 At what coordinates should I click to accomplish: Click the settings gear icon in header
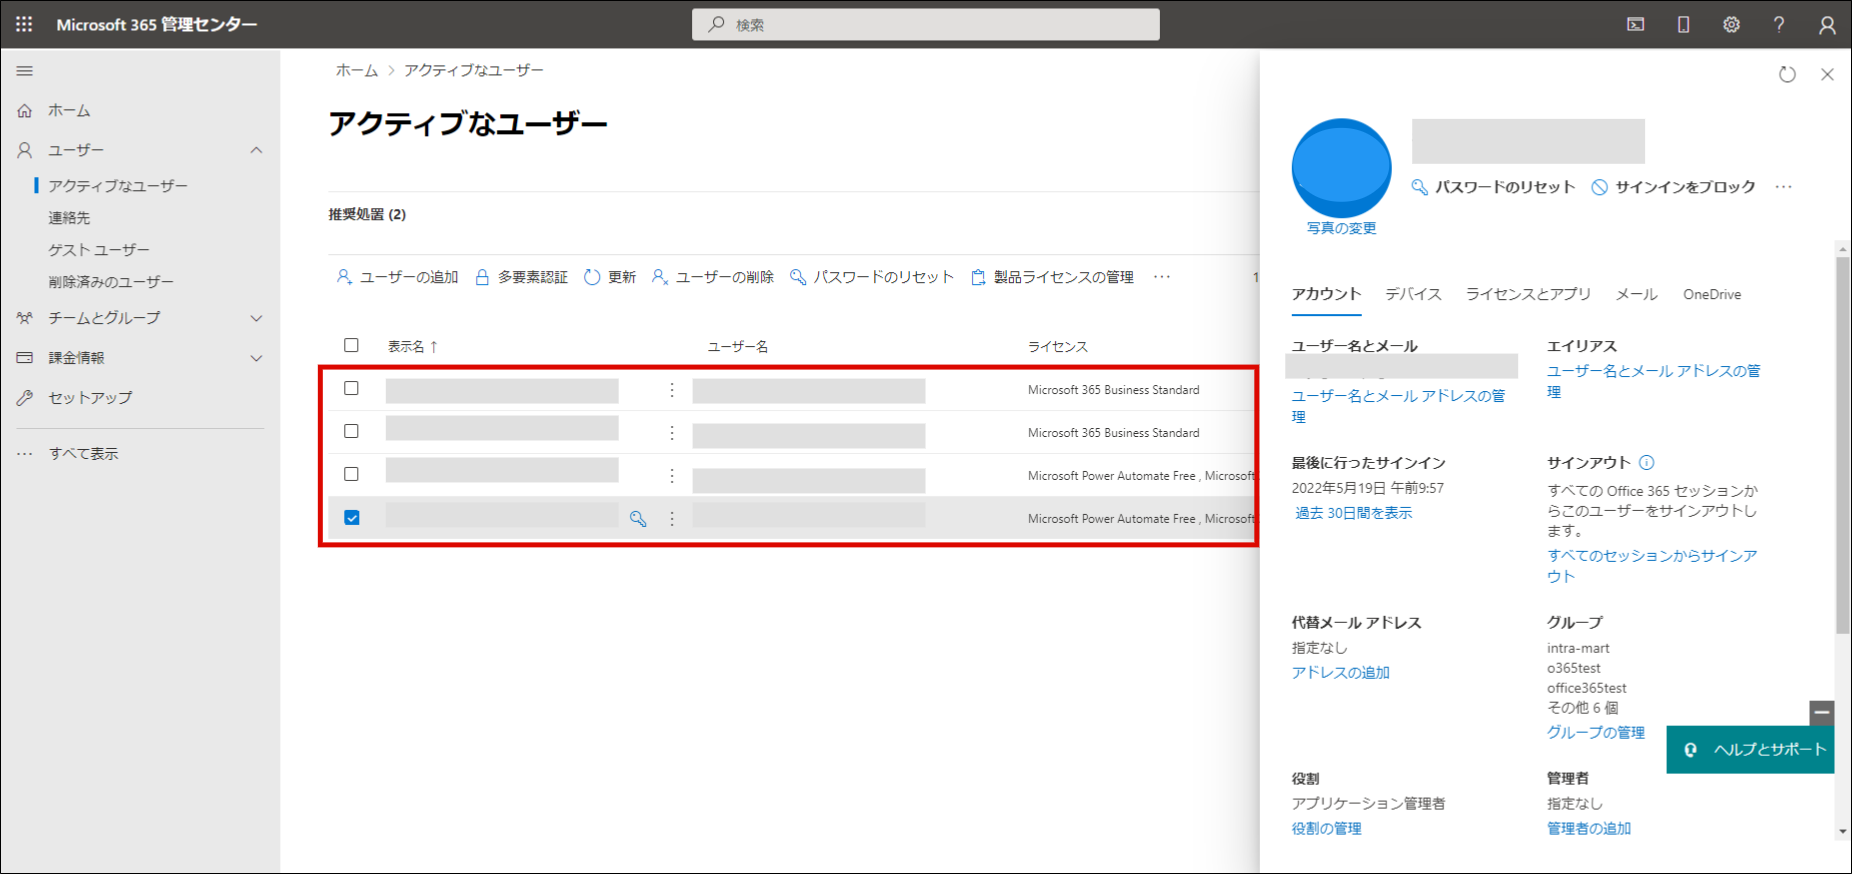(1731, 25)
